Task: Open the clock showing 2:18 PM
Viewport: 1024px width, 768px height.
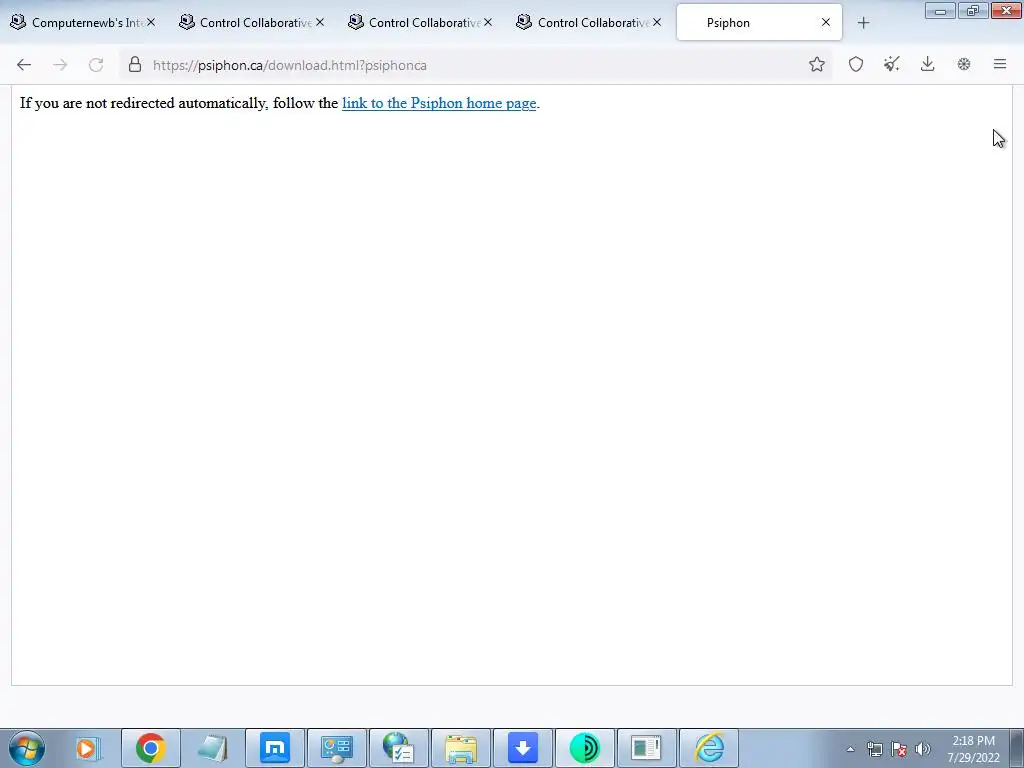Action: [973, 749]
